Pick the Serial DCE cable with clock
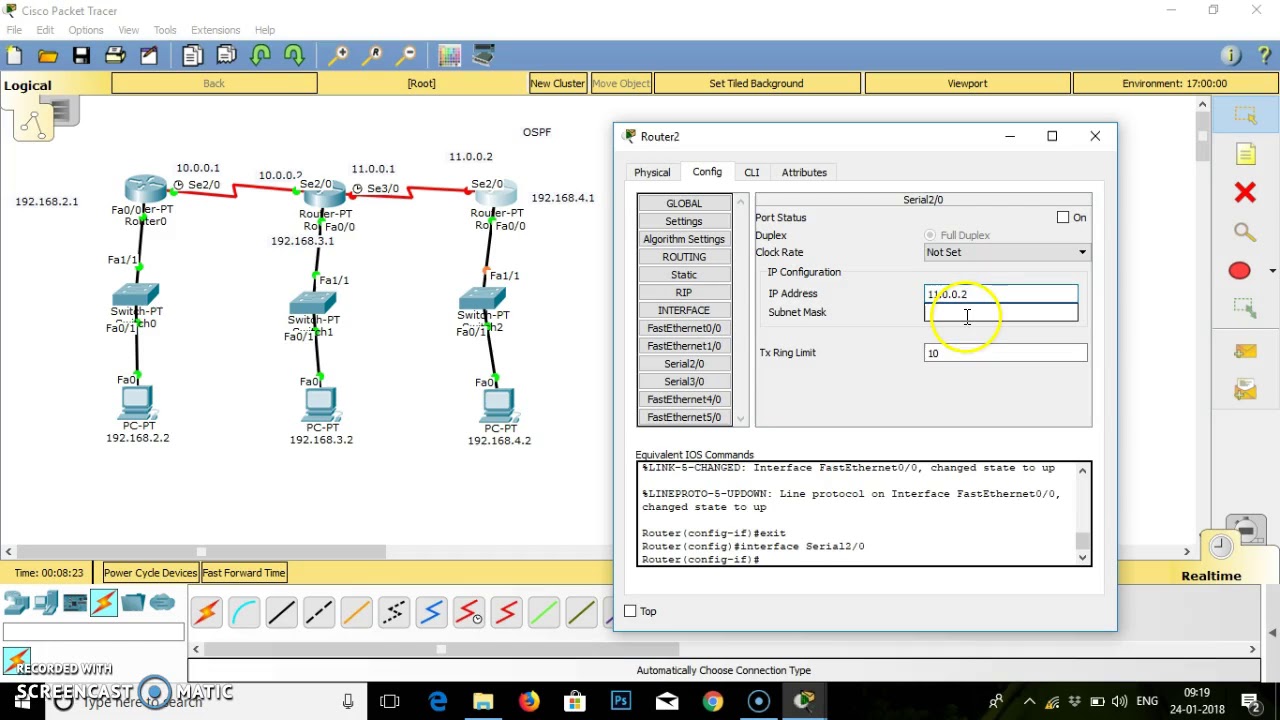 (469, 612)
